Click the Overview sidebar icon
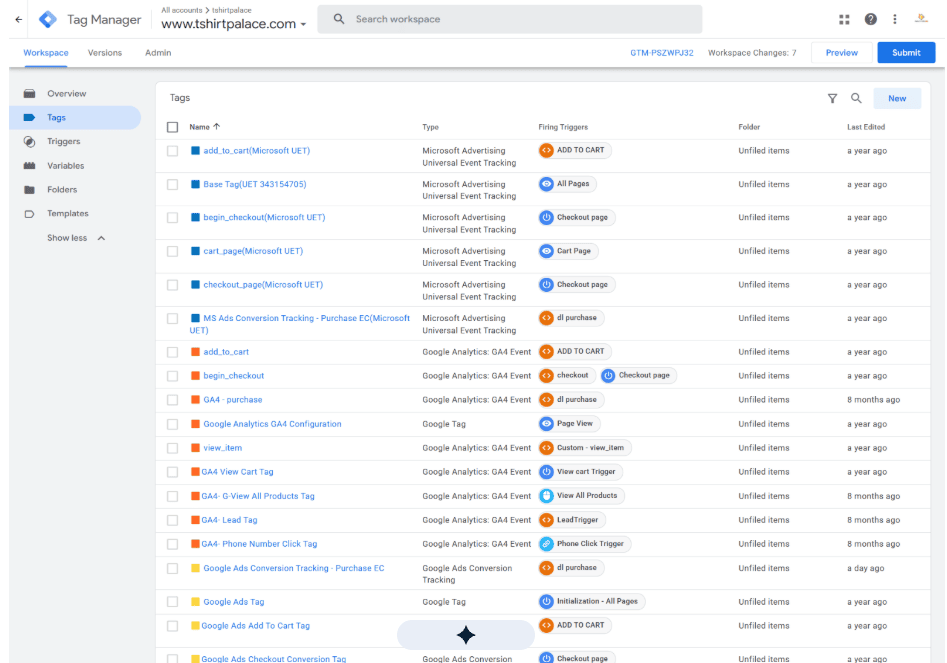 click(x=30, y=94)
